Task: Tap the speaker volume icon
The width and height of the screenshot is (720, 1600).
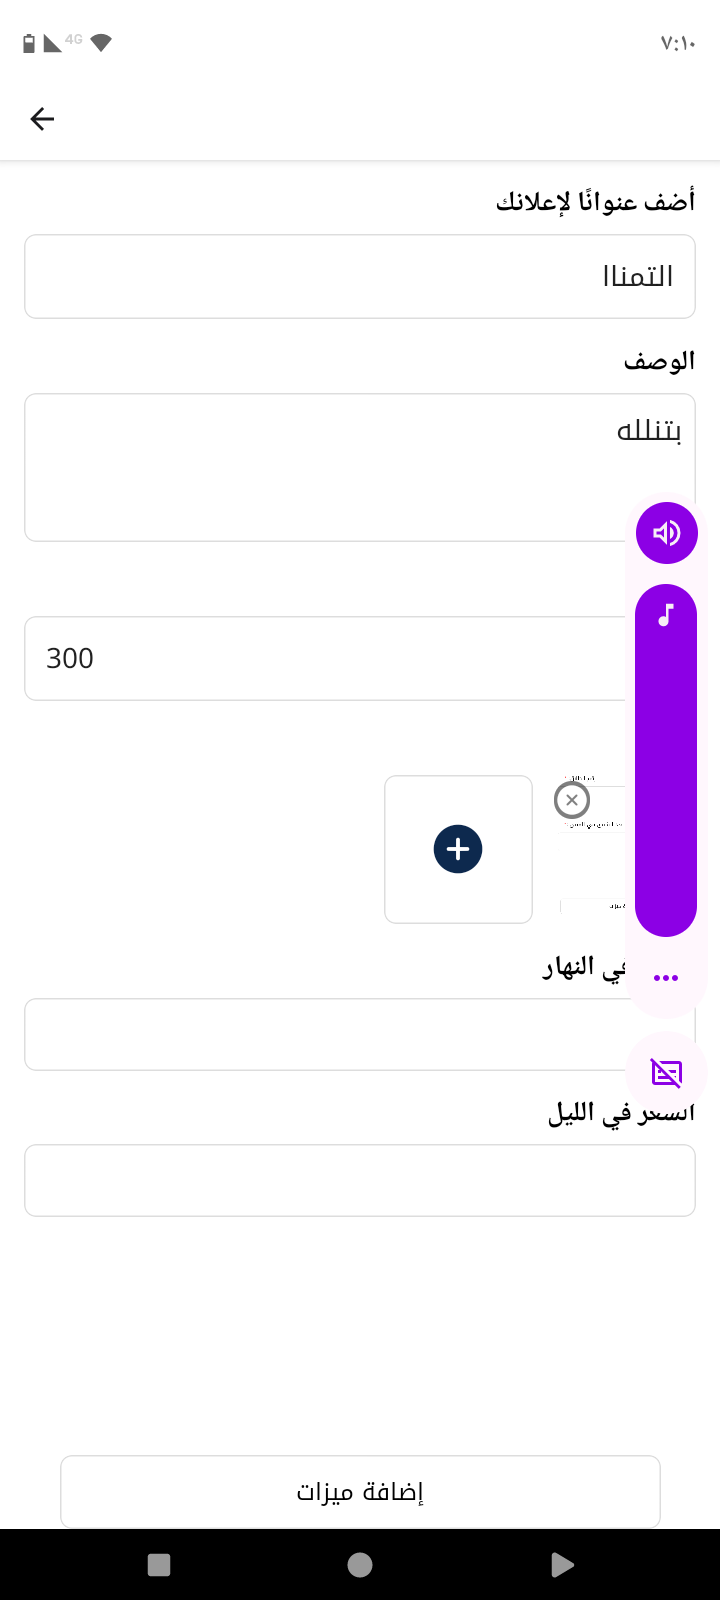Action: pyautogui.click(x=666, y=533)
